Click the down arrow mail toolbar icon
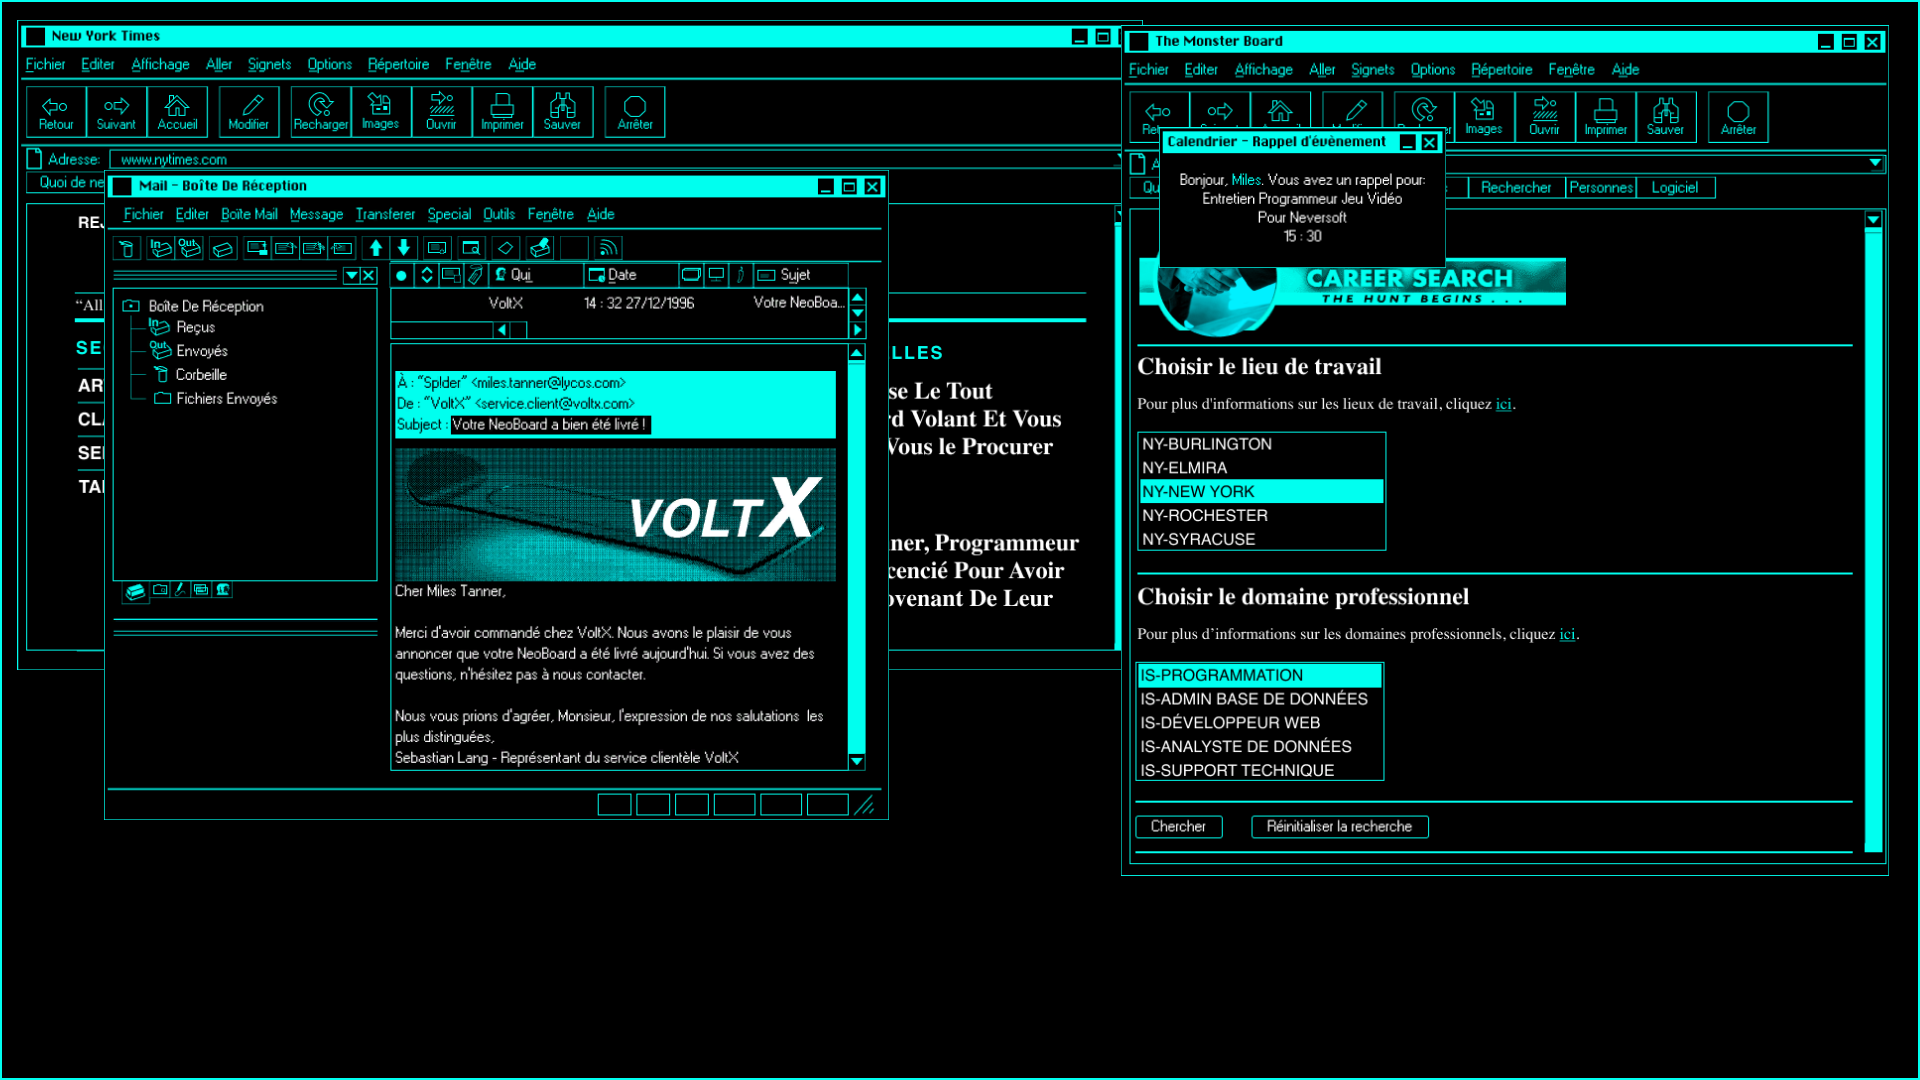The height and width of the screenshot is (1080, 1920). [404, 248]
